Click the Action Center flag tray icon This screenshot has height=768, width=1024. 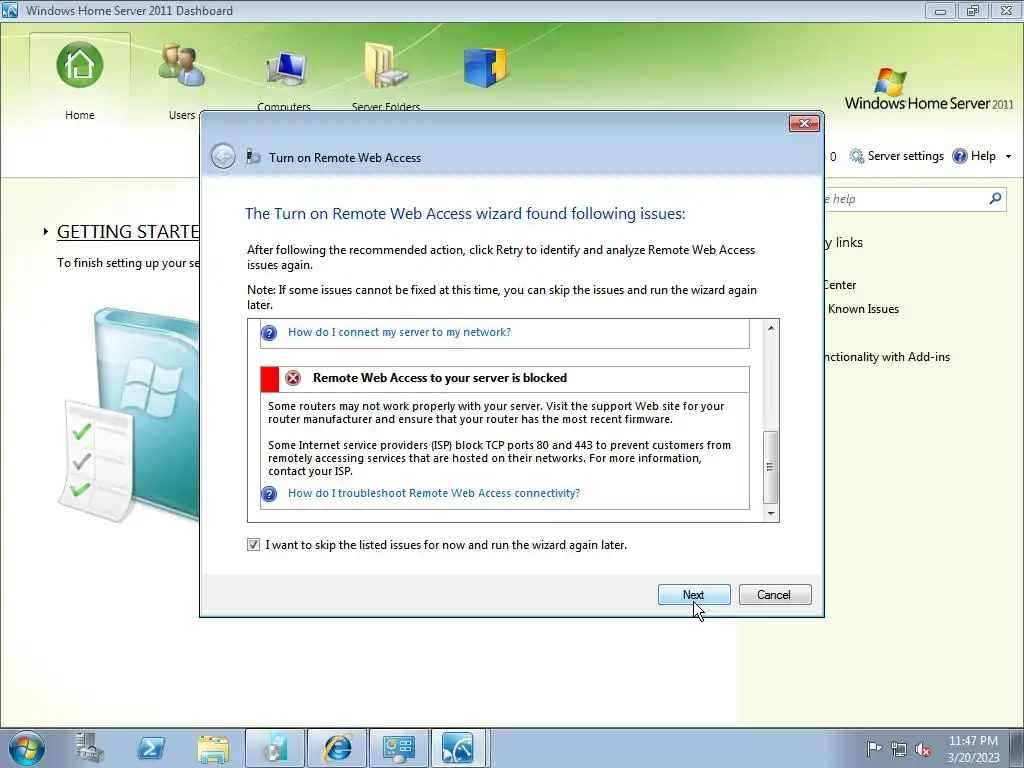point(874,748)
